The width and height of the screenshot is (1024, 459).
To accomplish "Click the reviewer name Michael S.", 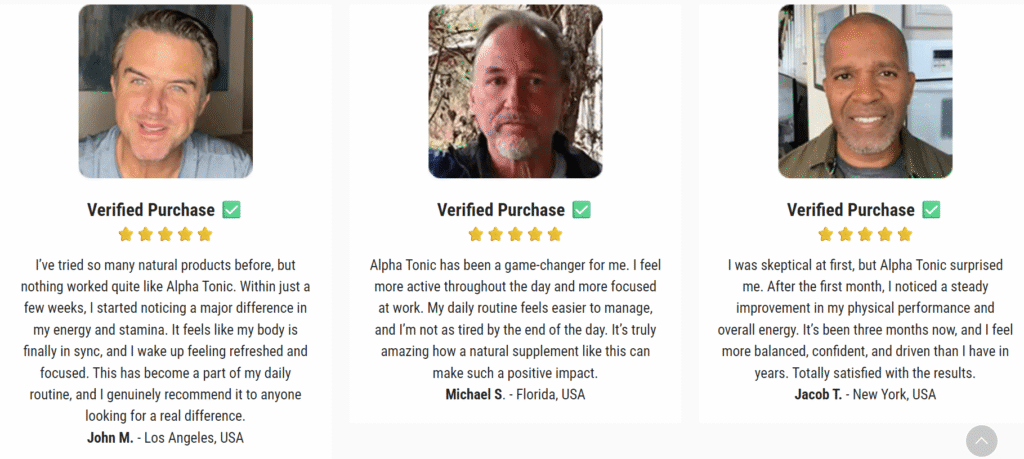I will 475,394.
